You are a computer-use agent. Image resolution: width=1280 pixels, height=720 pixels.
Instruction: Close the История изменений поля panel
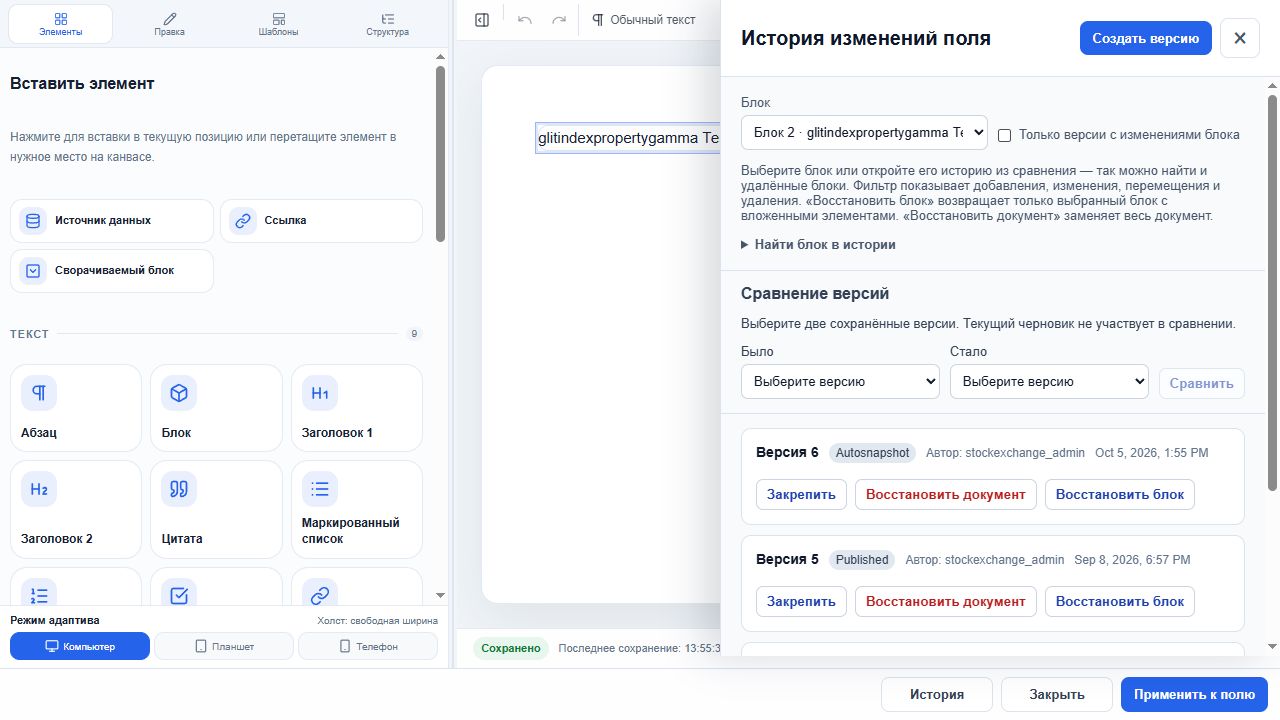click(x=1240, y=38)
